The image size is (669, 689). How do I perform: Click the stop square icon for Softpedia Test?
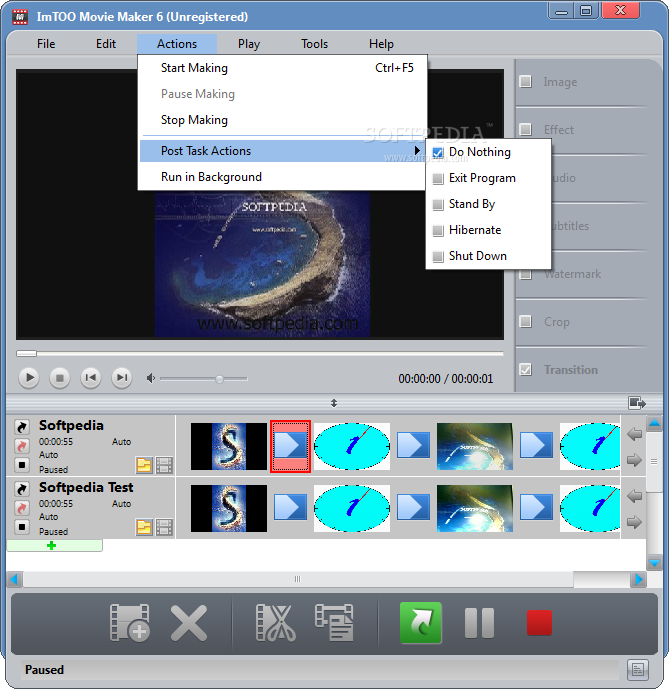[x=22, y=526]
